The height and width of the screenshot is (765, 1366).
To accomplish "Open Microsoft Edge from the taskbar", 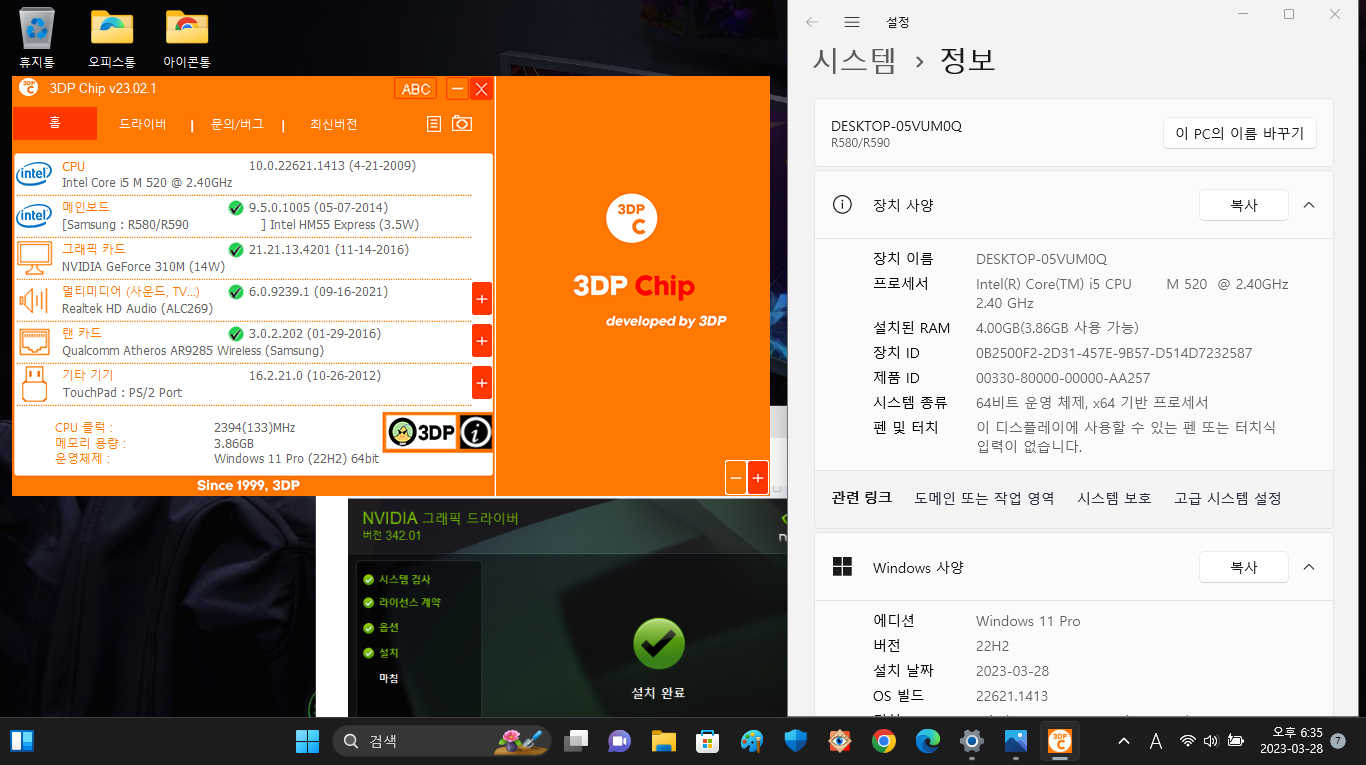I will 927,741.
